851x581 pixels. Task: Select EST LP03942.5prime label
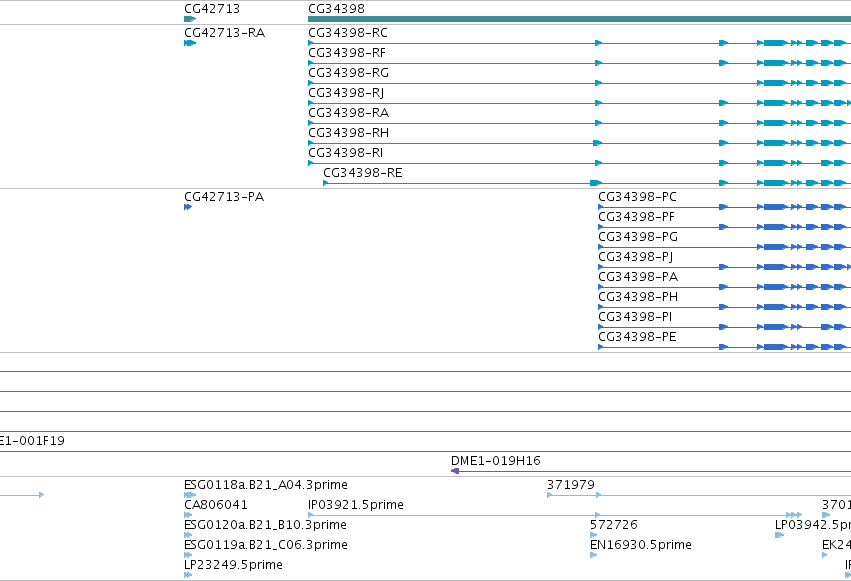(x=812, y=525)
